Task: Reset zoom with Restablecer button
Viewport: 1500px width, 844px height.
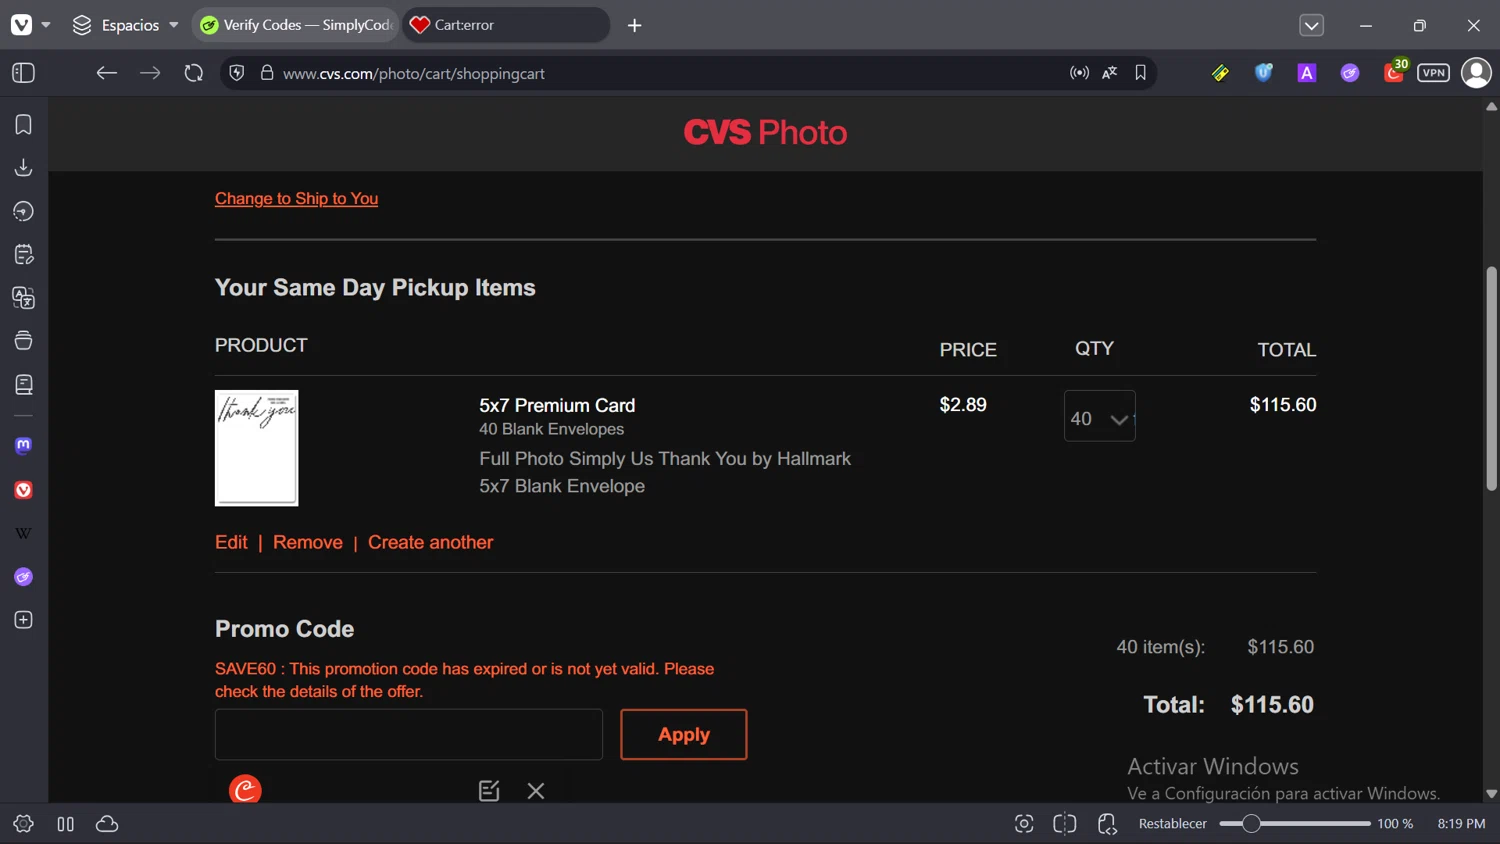Action: coord(1172,824)
